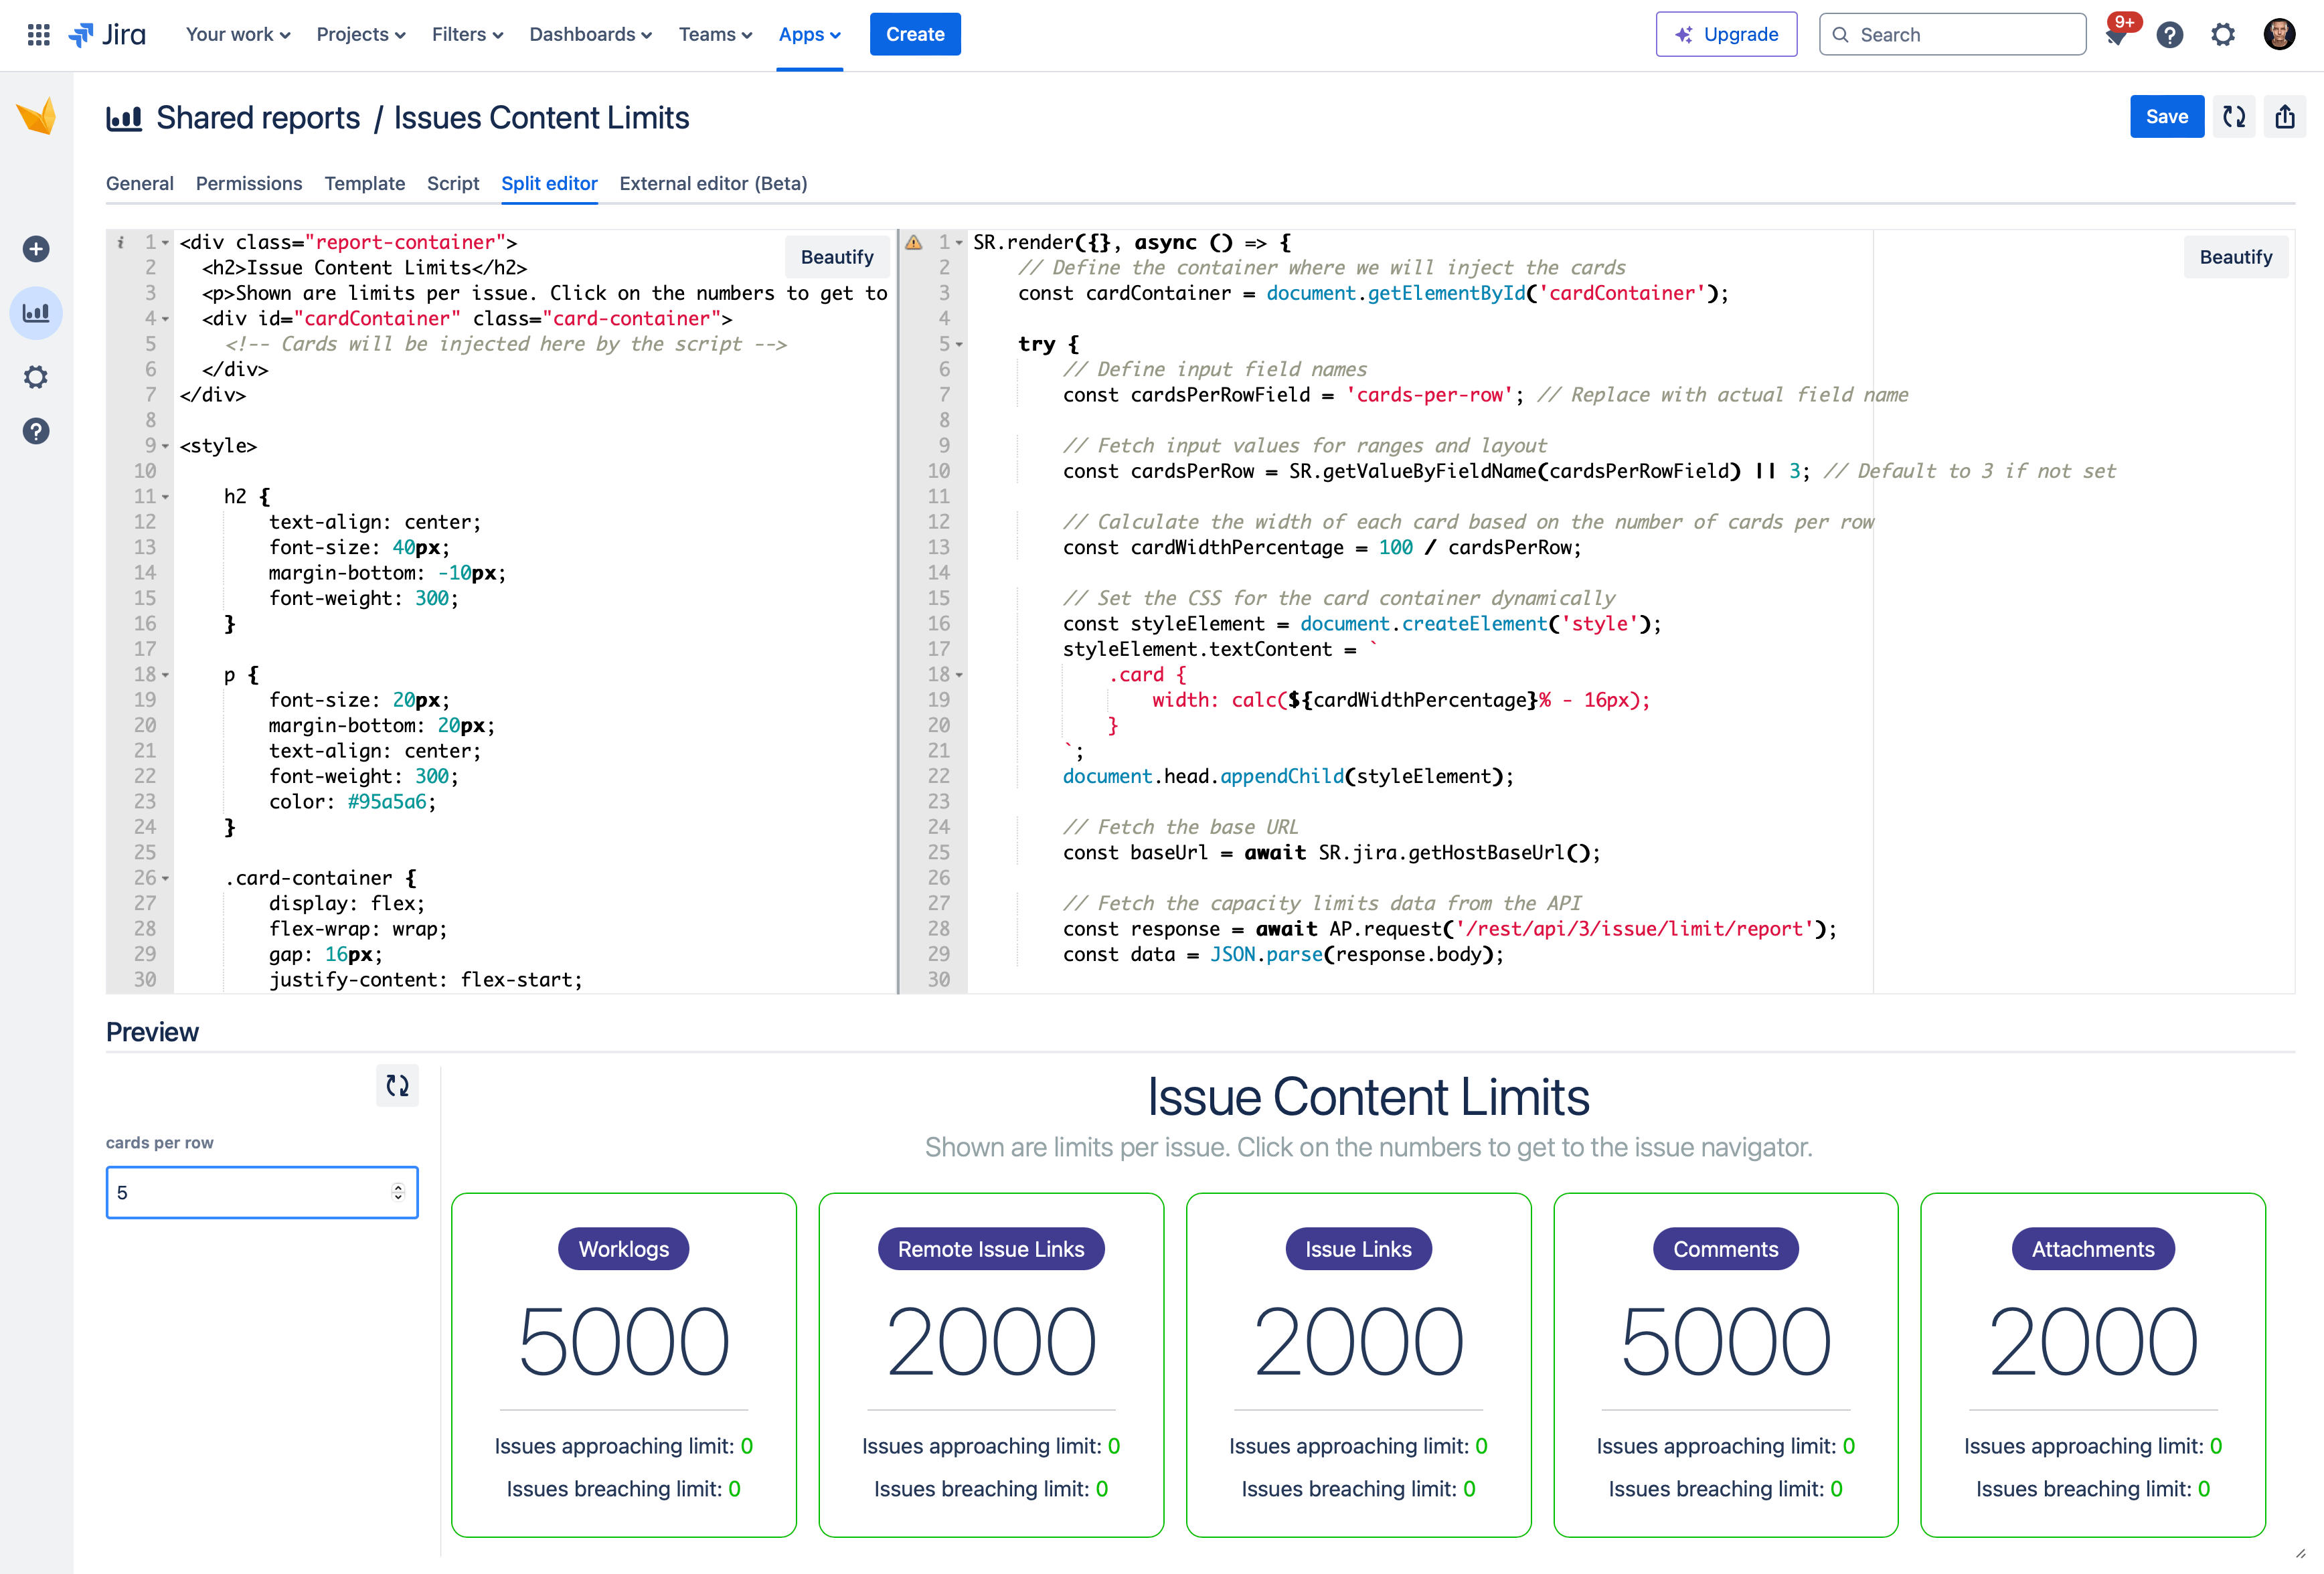Open the External editor (Beta) tab

713,183
